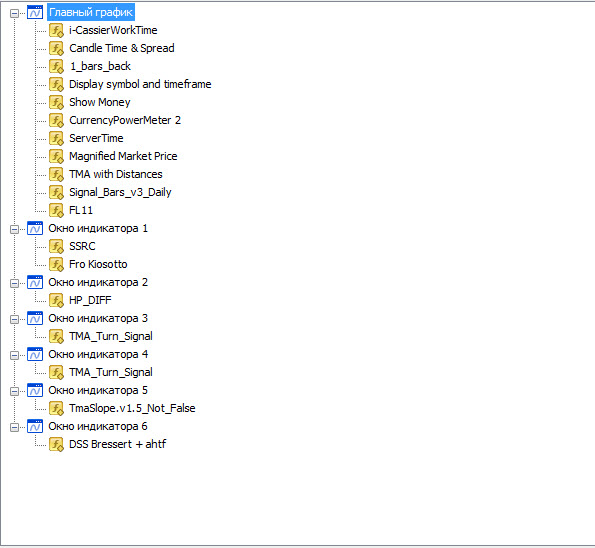
Task: Click the icon of DSS Bressert + ahtf
Action: point(57,445)
